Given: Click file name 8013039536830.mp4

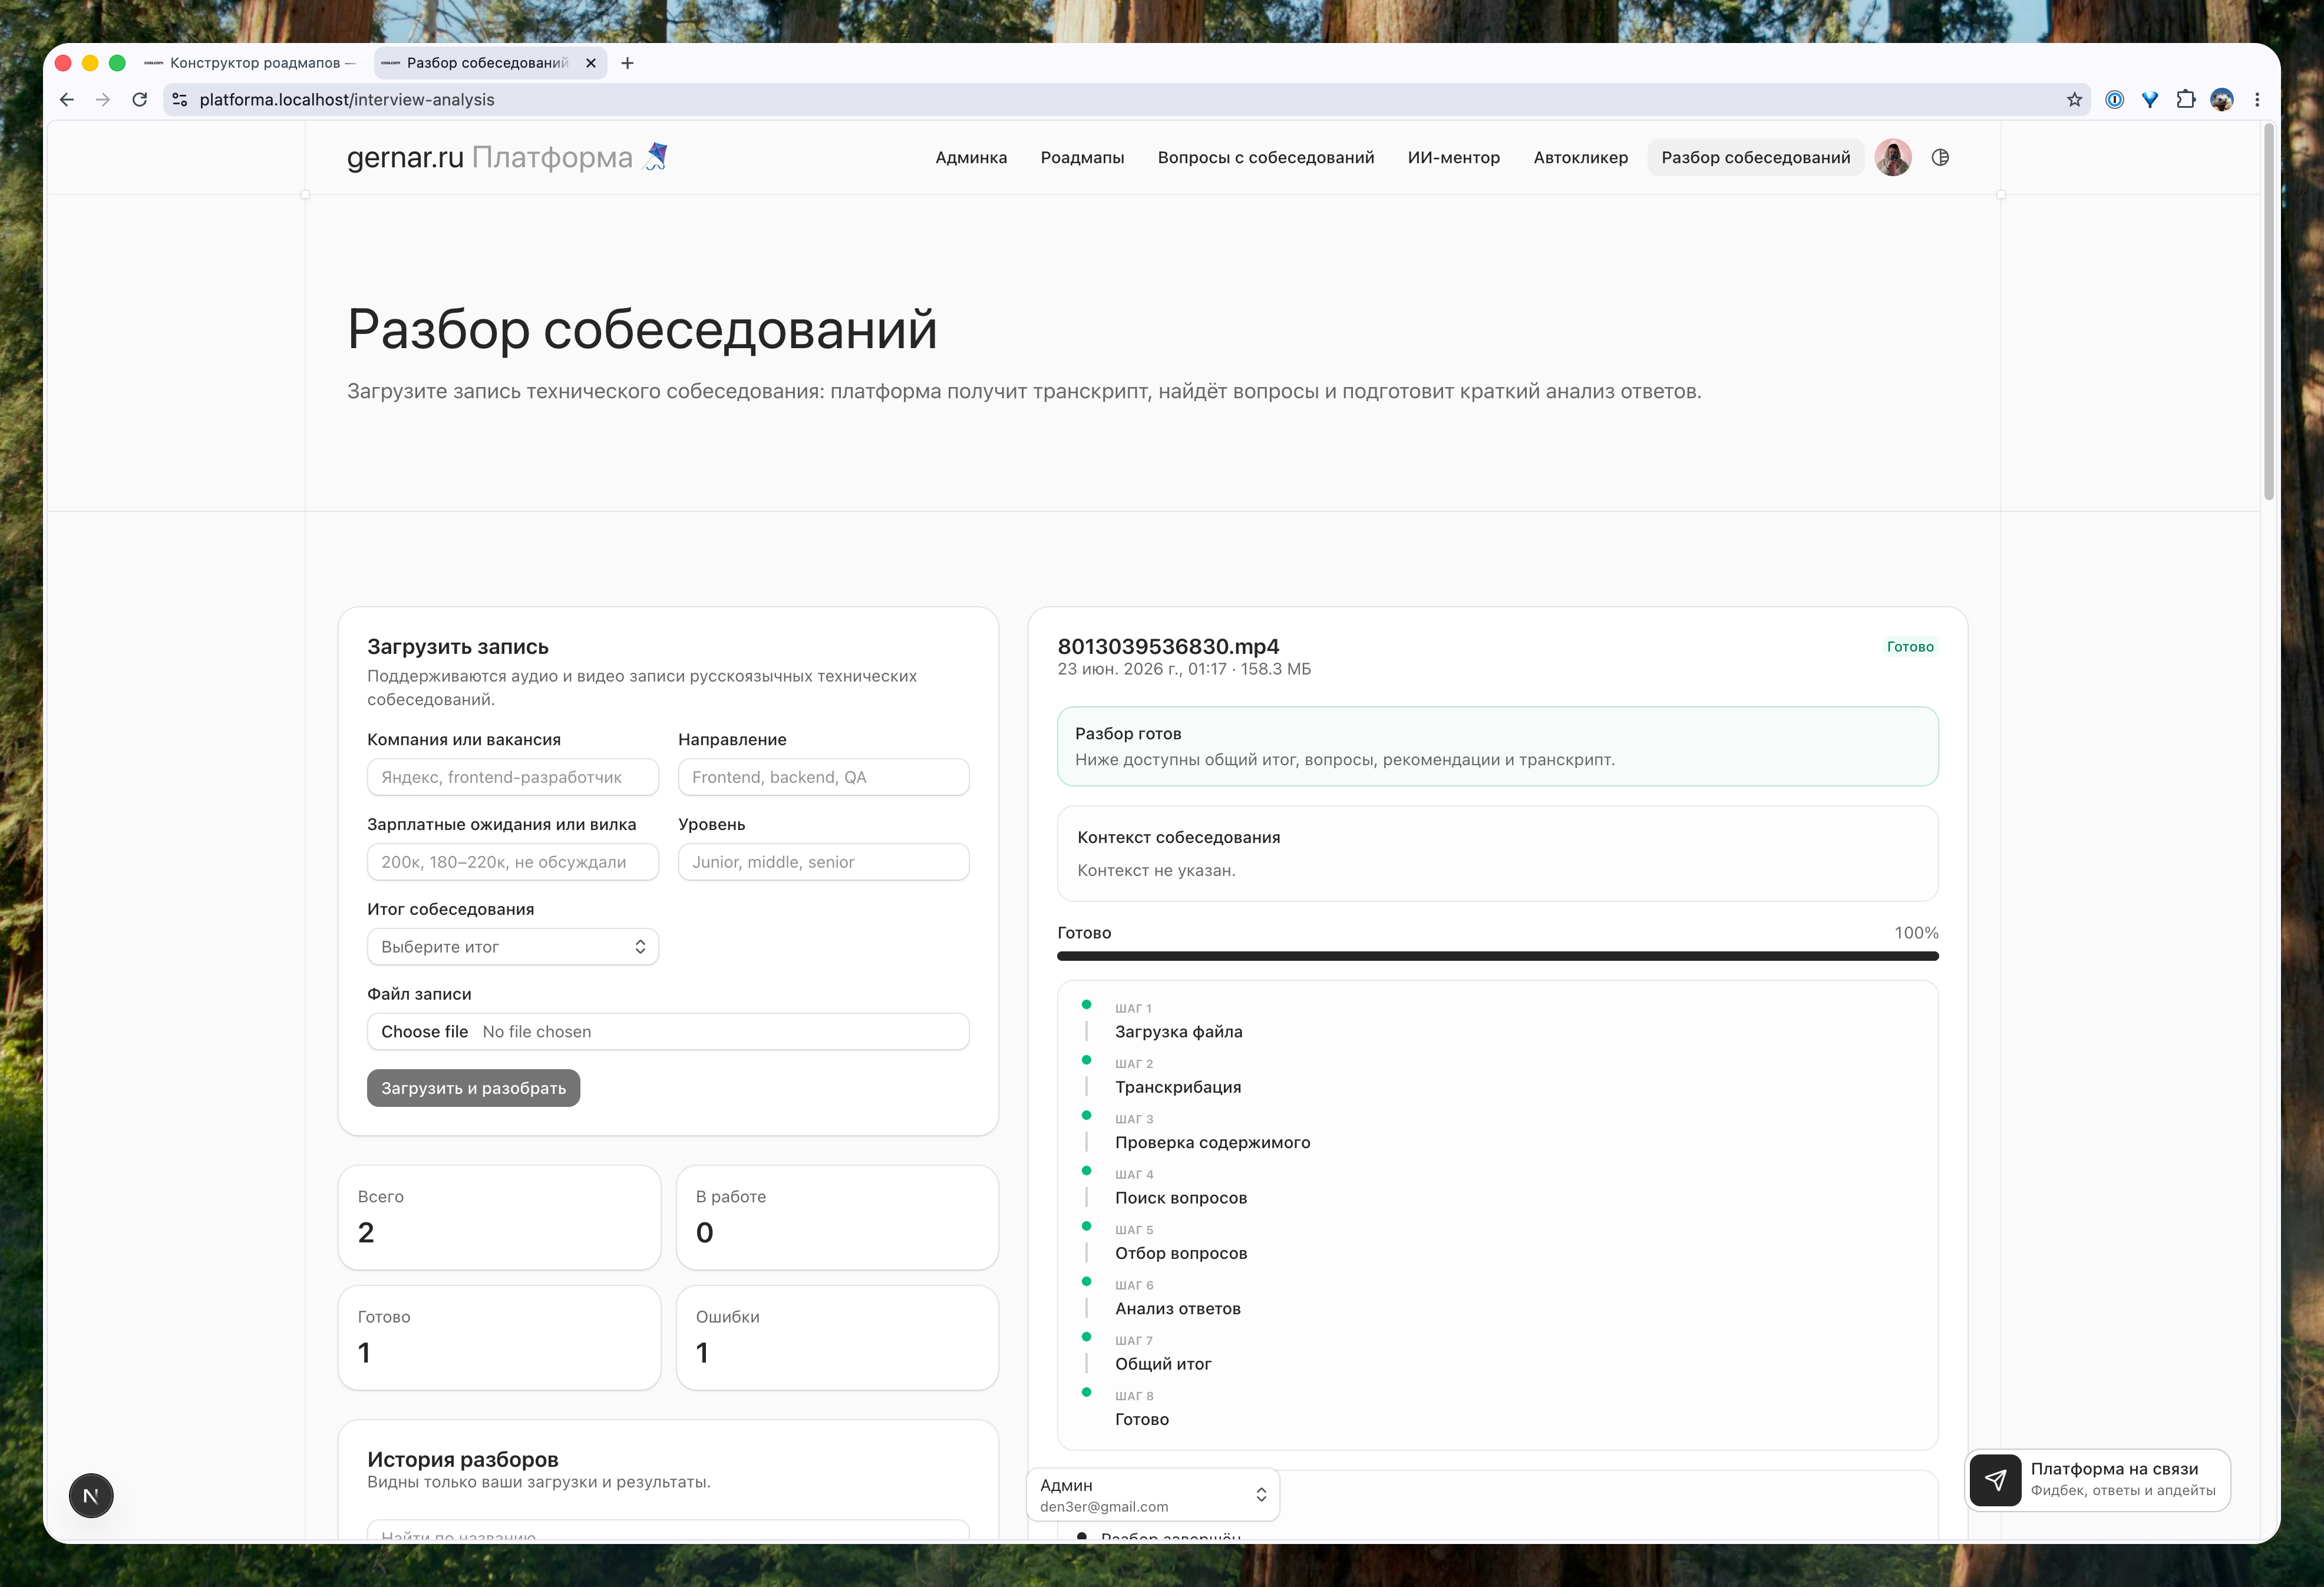Looking at the screenshot, I should pos(1168,647).
